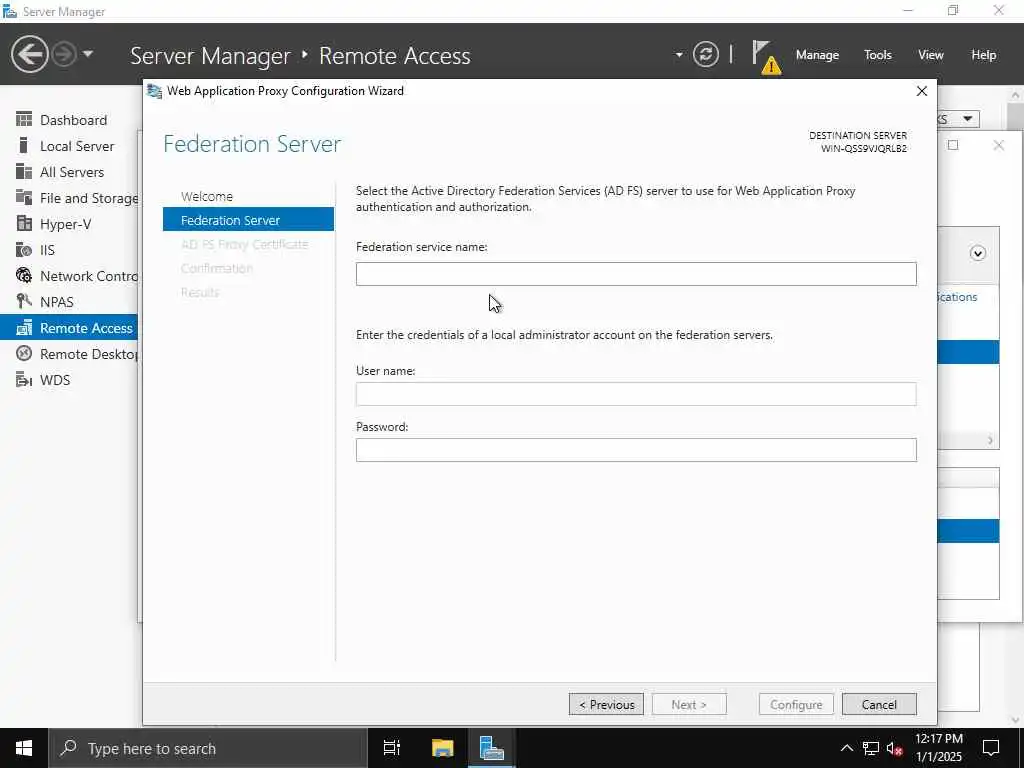Click the User name input field
The width and height of the screenshot is (1024, 768).
tap(635, 394)
